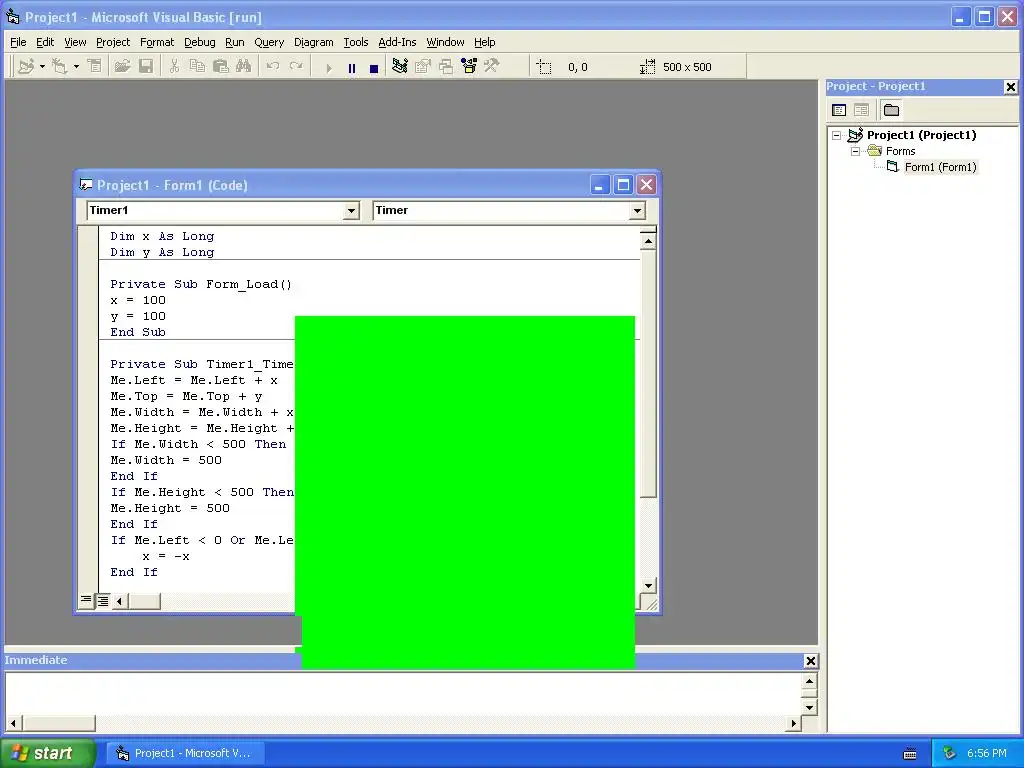This screenshot has width=1024, height=768.
Task: Click the system tray network icon
Action: click(x=949, y=753)
